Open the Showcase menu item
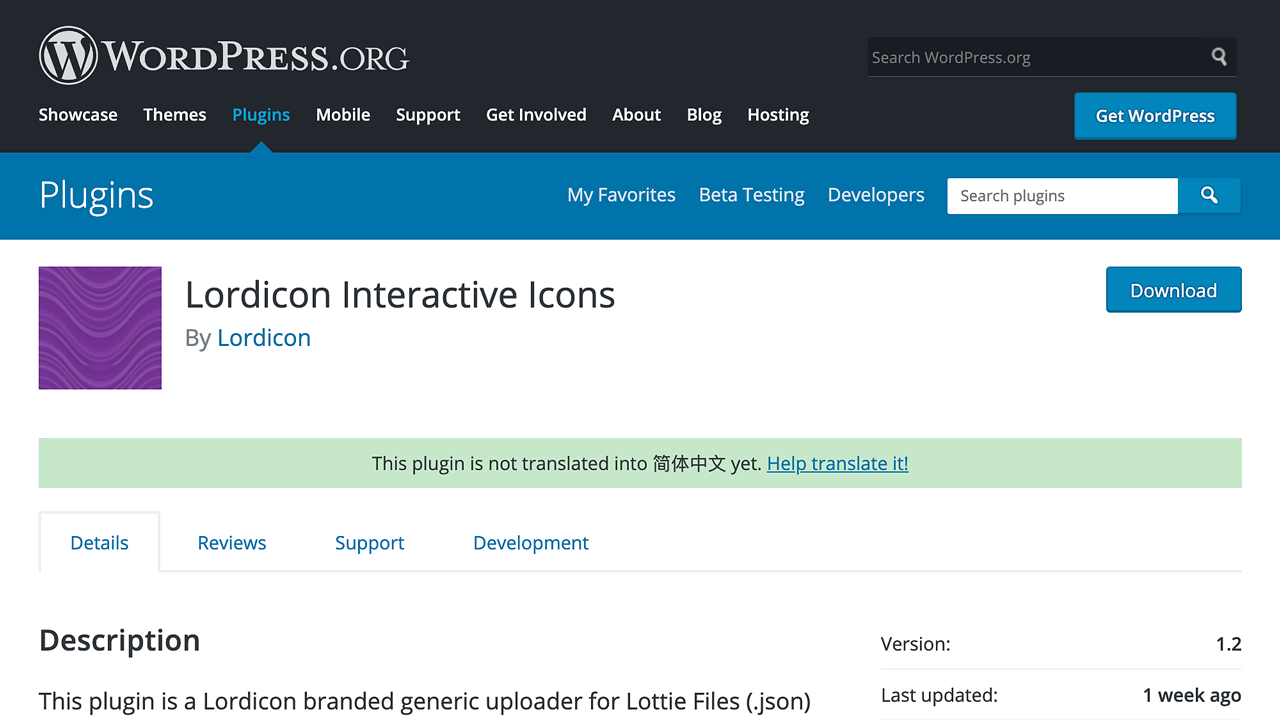This screenshot has width=1280, height=720. click(x=78, y=115)
